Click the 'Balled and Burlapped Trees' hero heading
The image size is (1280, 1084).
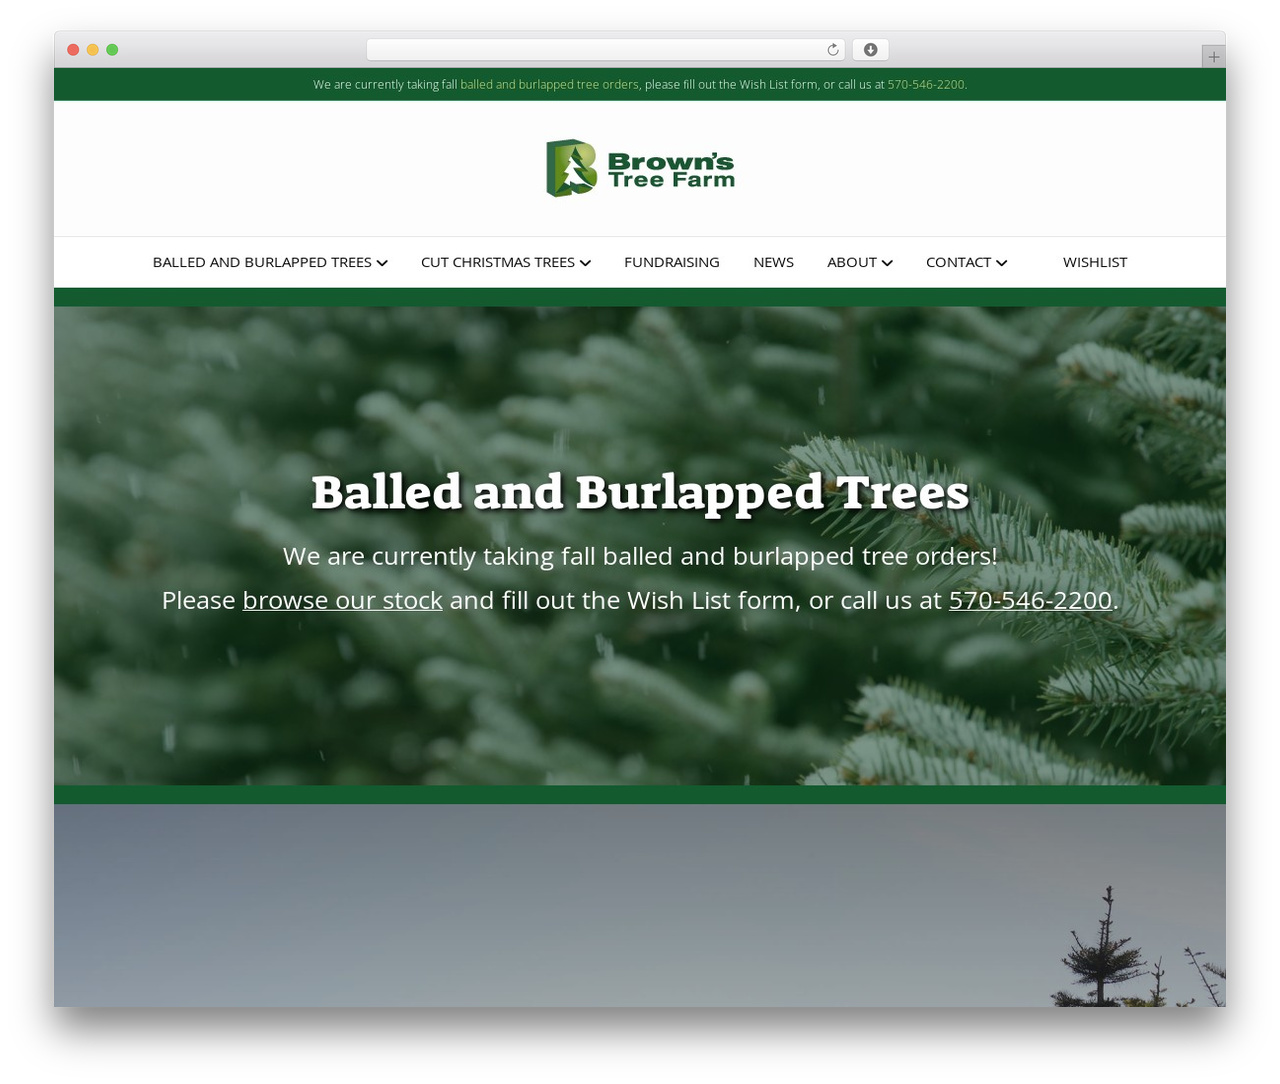tap(640, 492)
